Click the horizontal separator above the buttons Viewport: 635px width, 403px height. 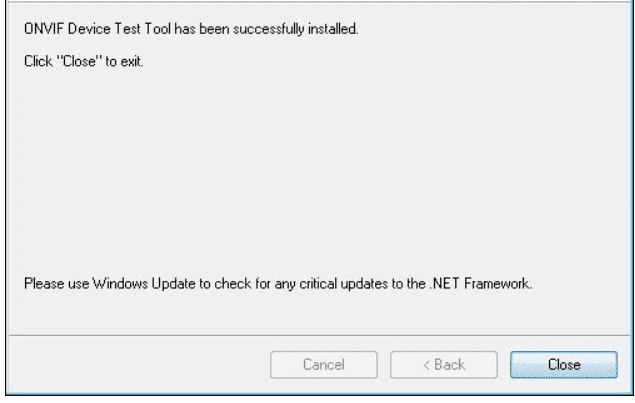(x=320, y=335)
